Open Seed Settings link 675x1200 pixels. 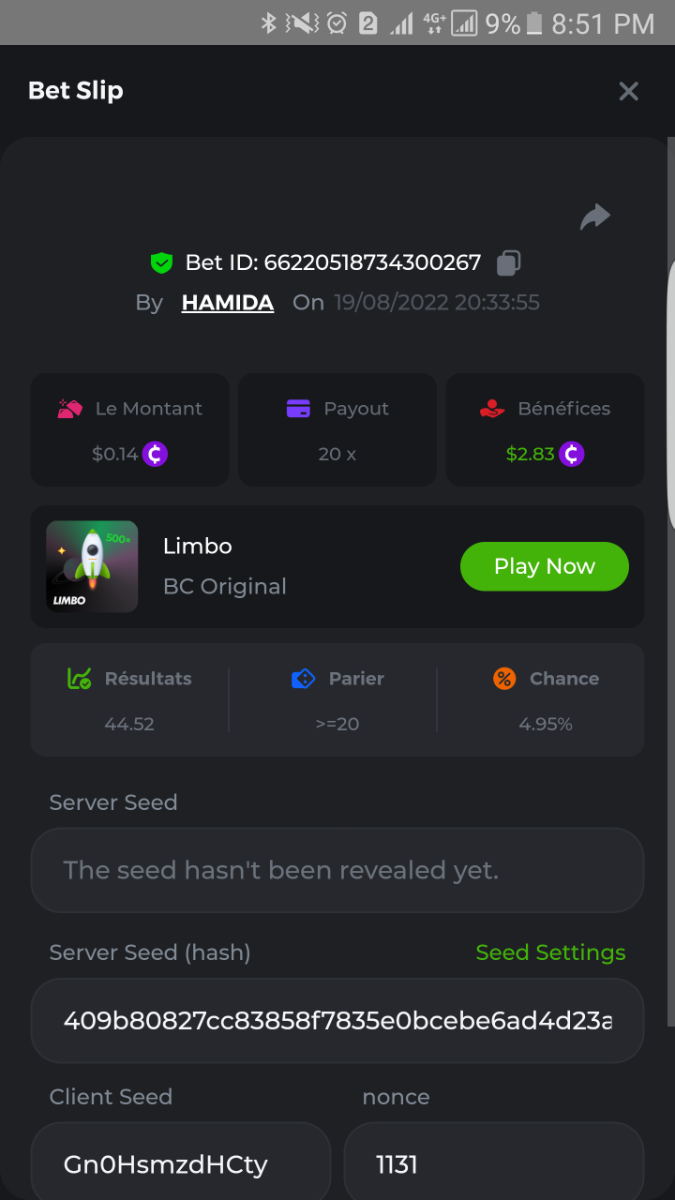(550, 953)
